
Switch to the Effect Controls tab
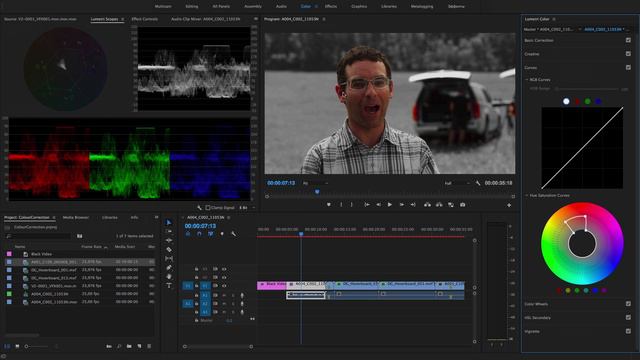[144, 19]
